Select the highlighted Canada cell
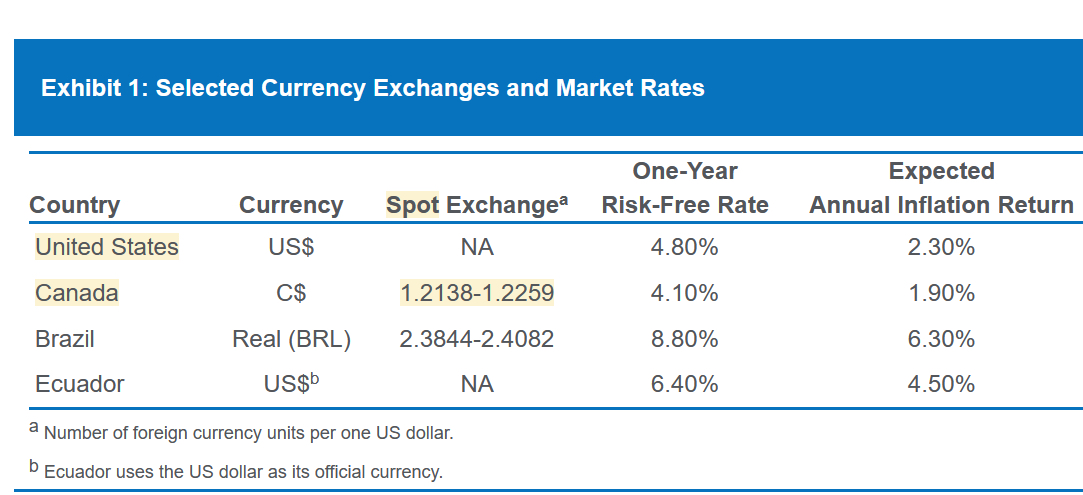1083x495 pixels. (77, 293)
